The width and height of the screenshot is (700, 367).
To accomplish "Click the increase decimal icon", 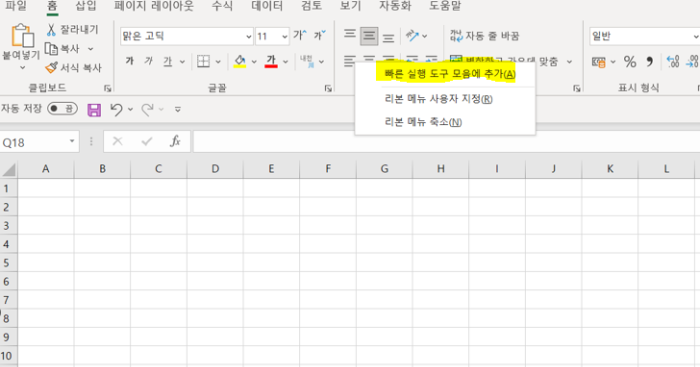I will click(x=673, y=62).
